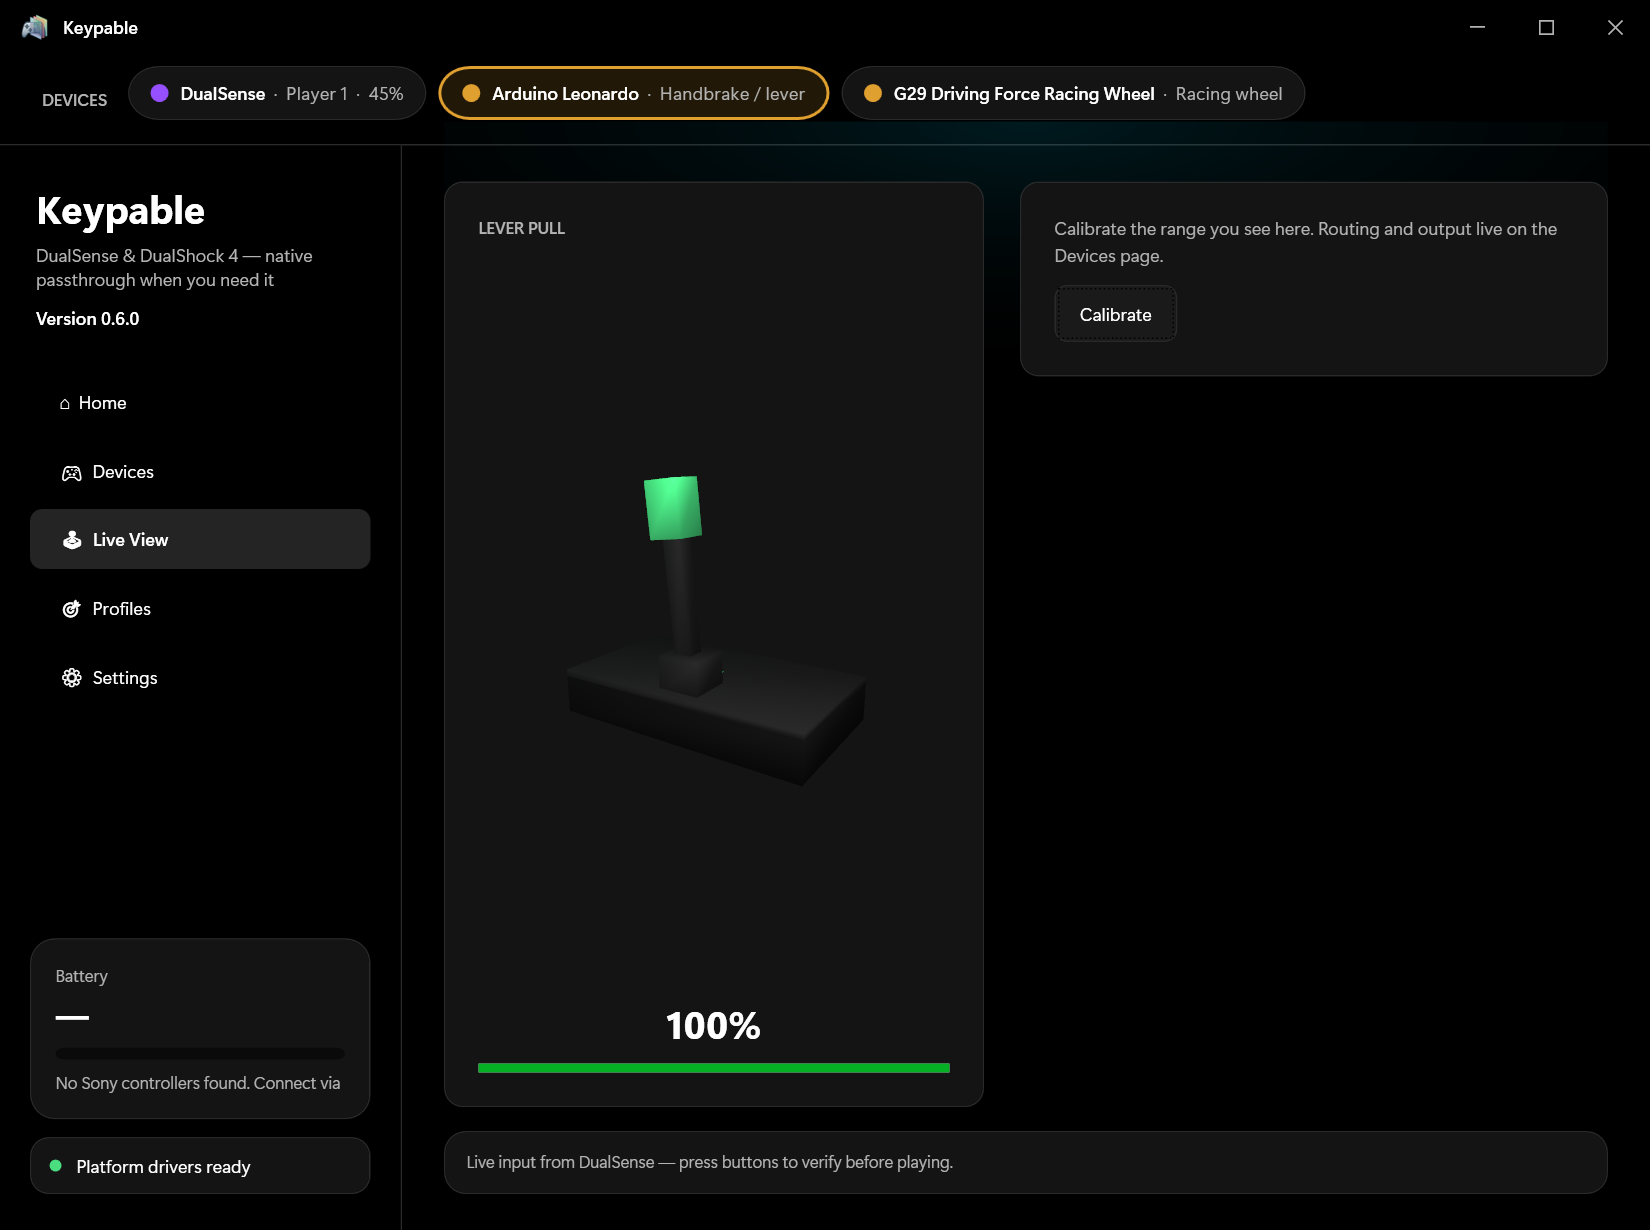
Task: Click the Version 0.6.0 label
Action: tap(88, 319)
